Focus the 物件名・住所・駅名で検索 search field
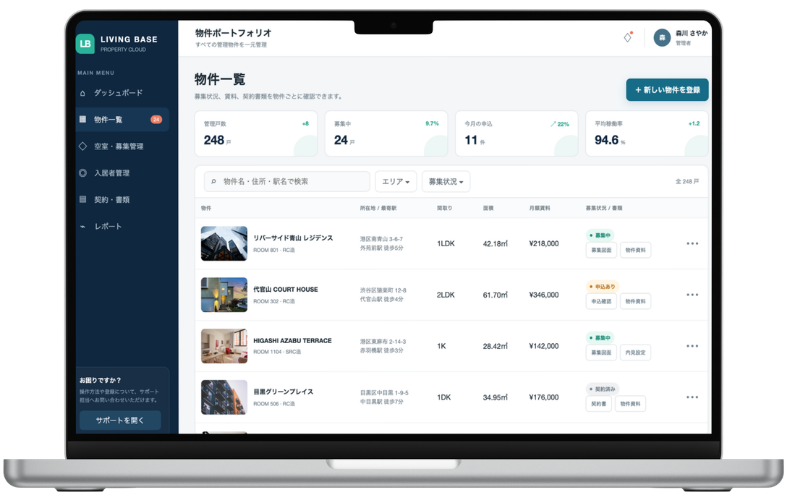 (x=287, y=182)
